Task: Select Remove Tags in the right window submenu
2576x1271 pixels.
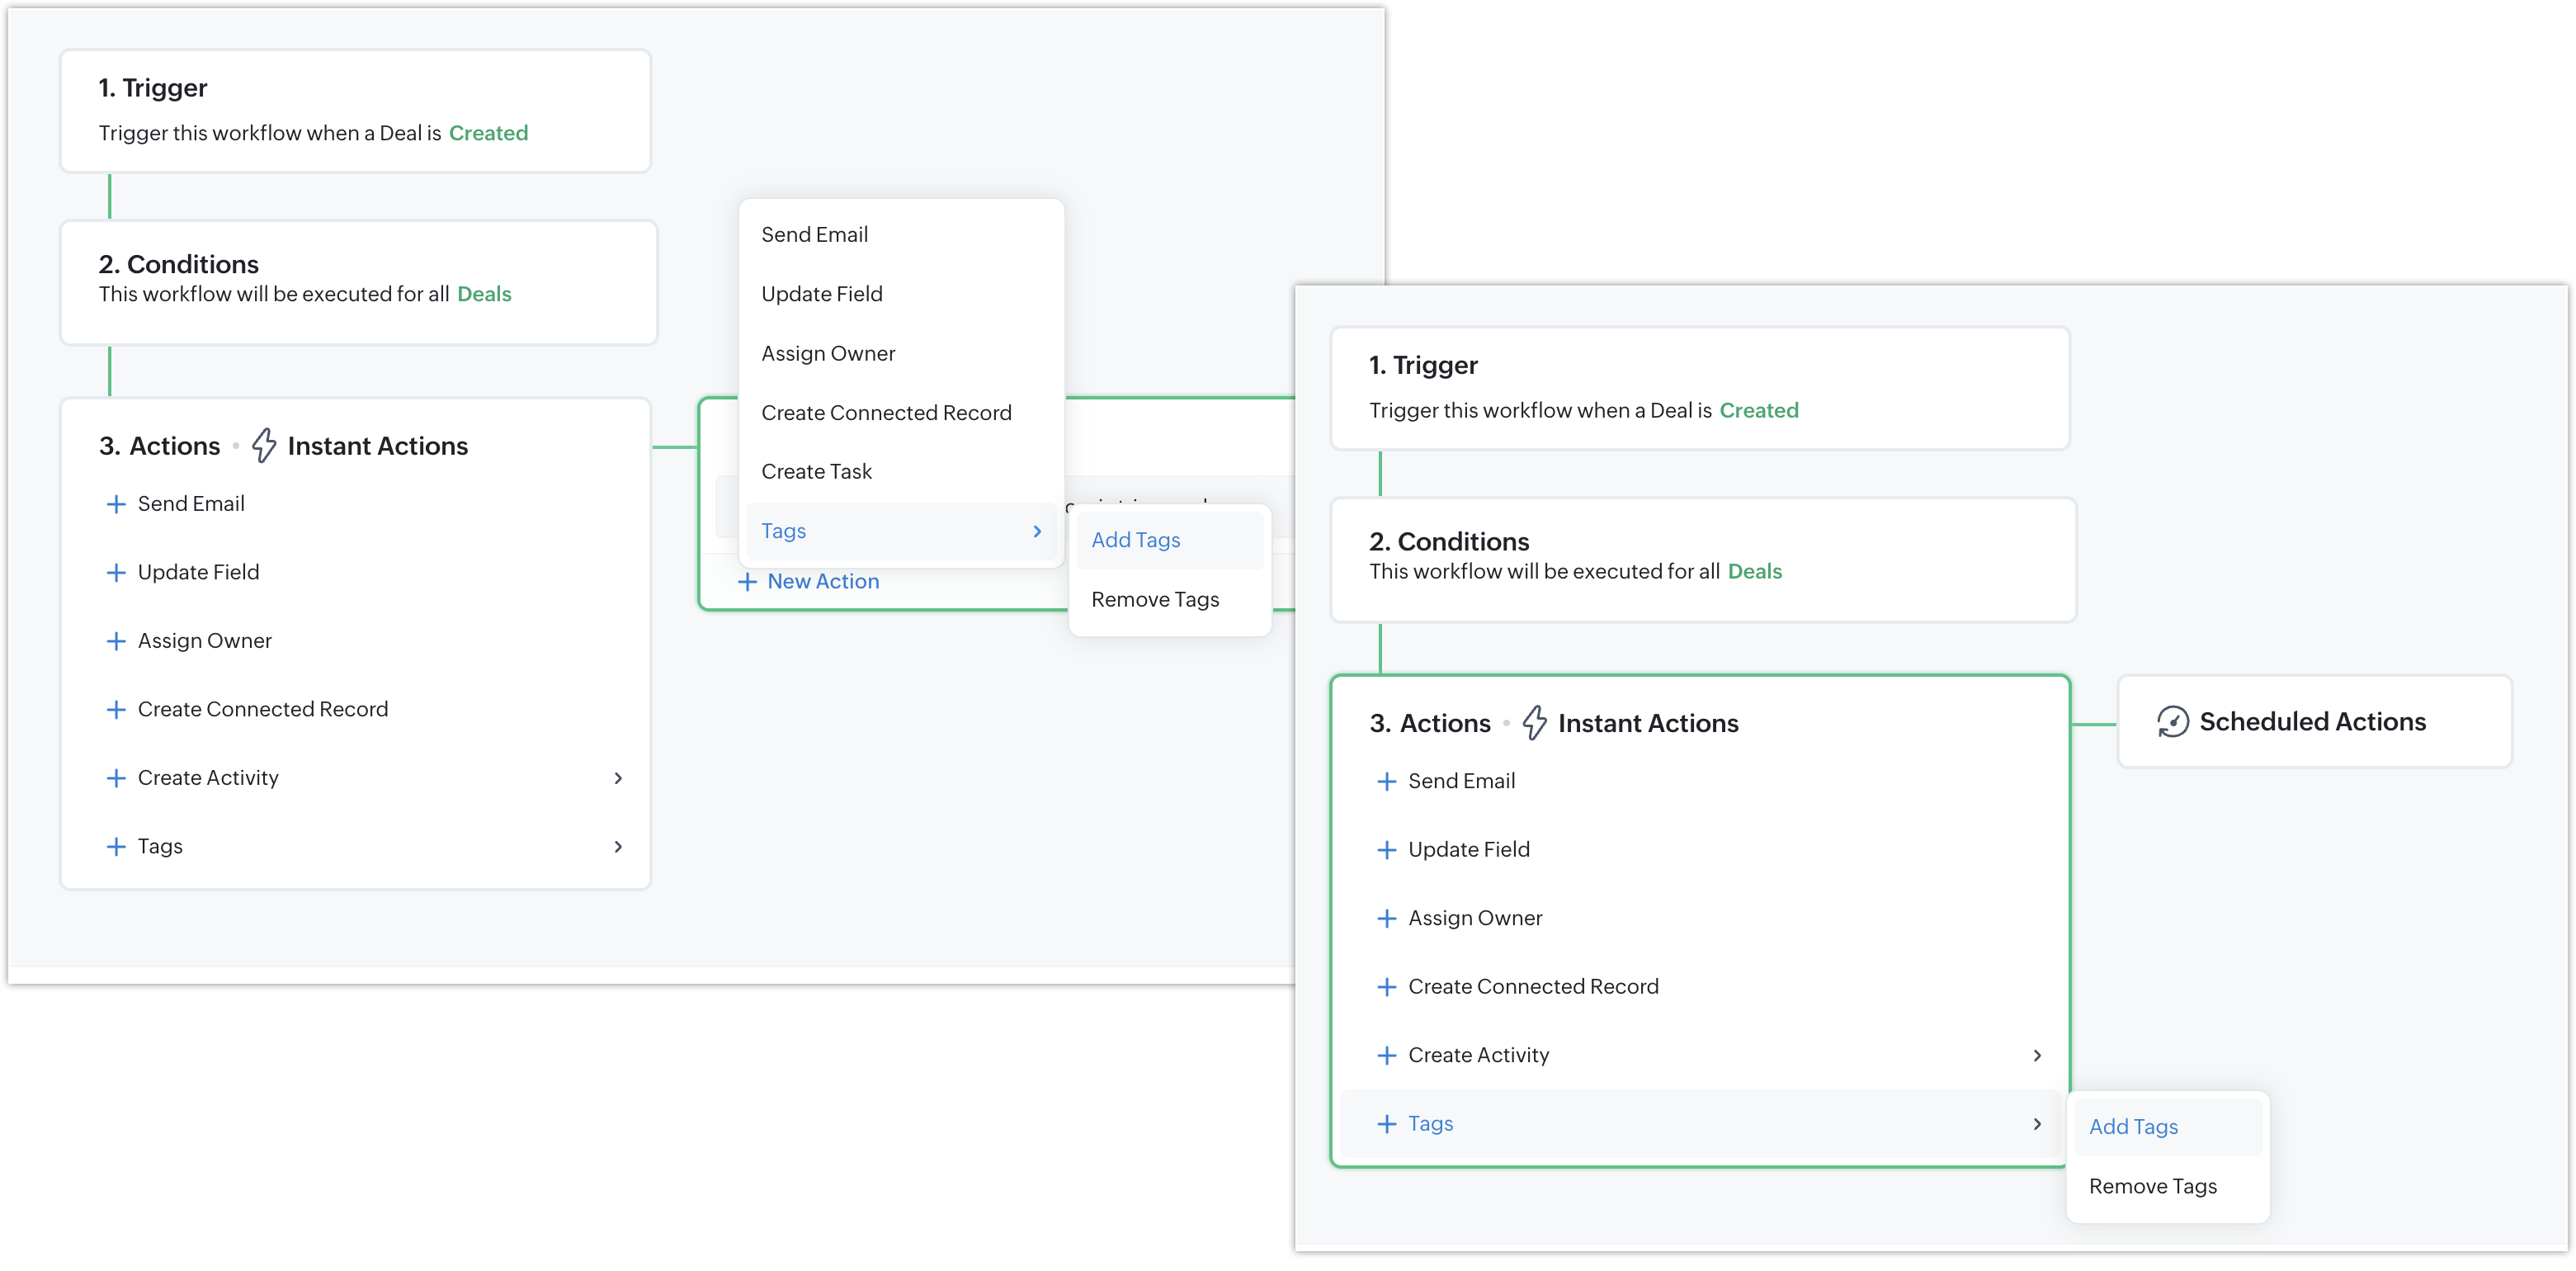Action: click(x=2167, y=1186)
